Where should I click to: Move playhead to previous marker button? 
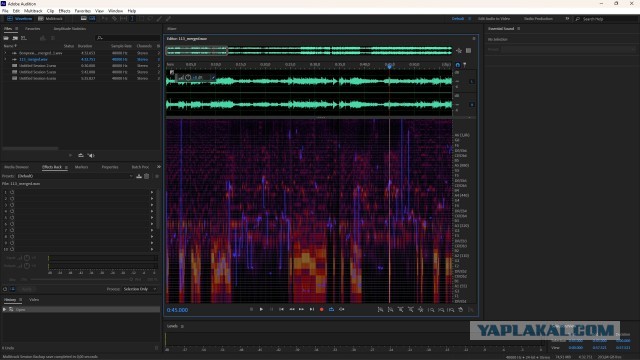[x=282, y=309]
